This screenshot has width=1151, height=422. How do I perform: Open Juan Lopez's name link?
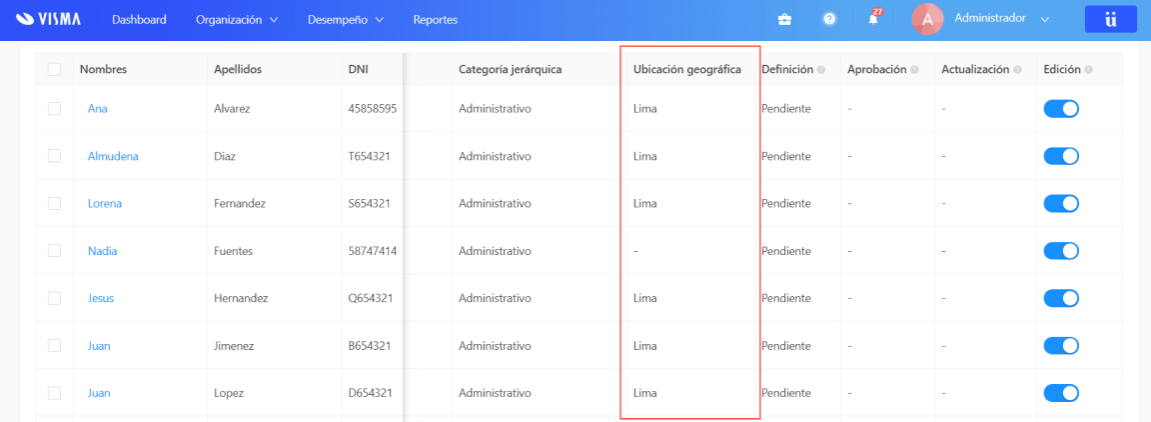(99, 393)
